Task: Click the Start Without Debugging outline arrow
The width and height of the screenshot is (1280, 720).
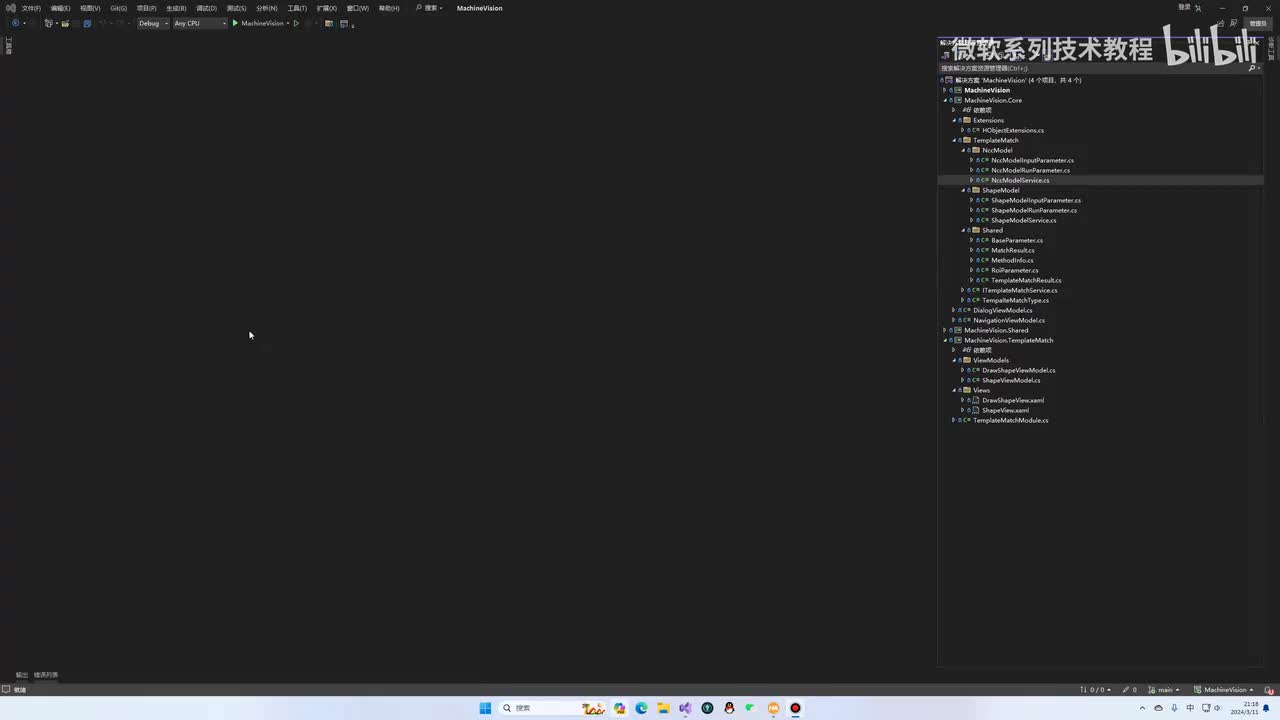Action: click(x=296, y=23)
